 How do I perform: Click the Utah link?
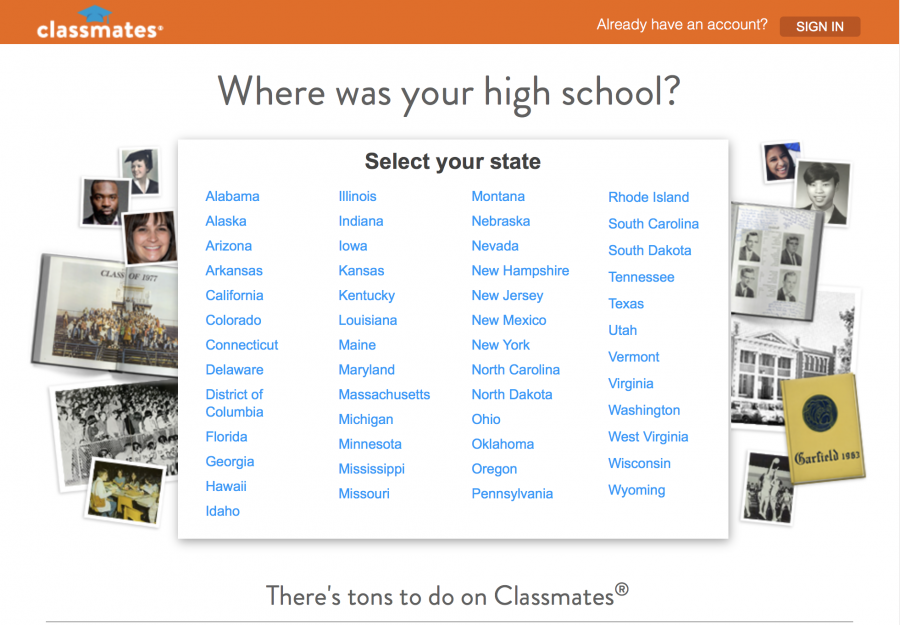(623, 330)
